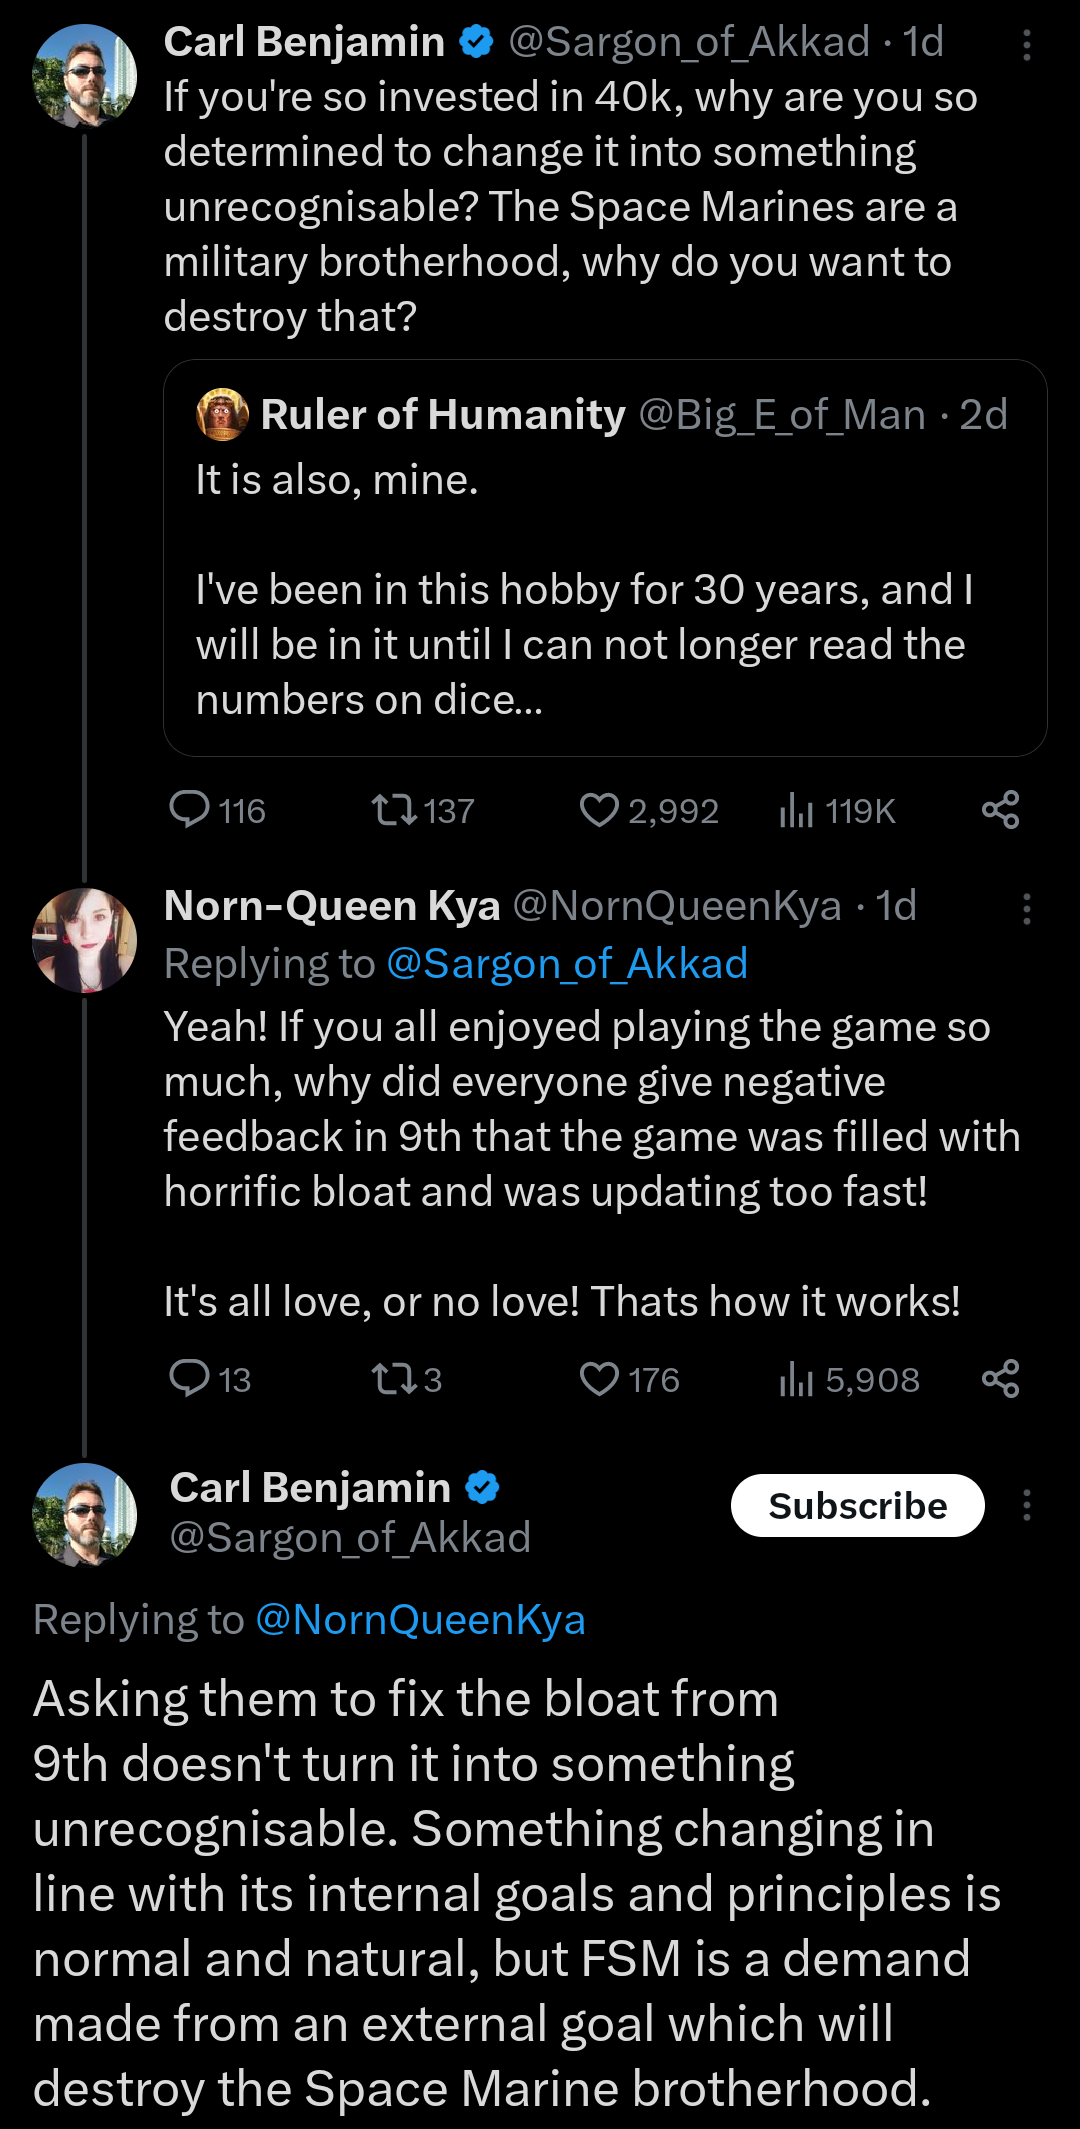1080x2129 pixels.
Task: Repost Norn-Queen Kya's tweet with 3 reposts
Action: click(395, 1380)
